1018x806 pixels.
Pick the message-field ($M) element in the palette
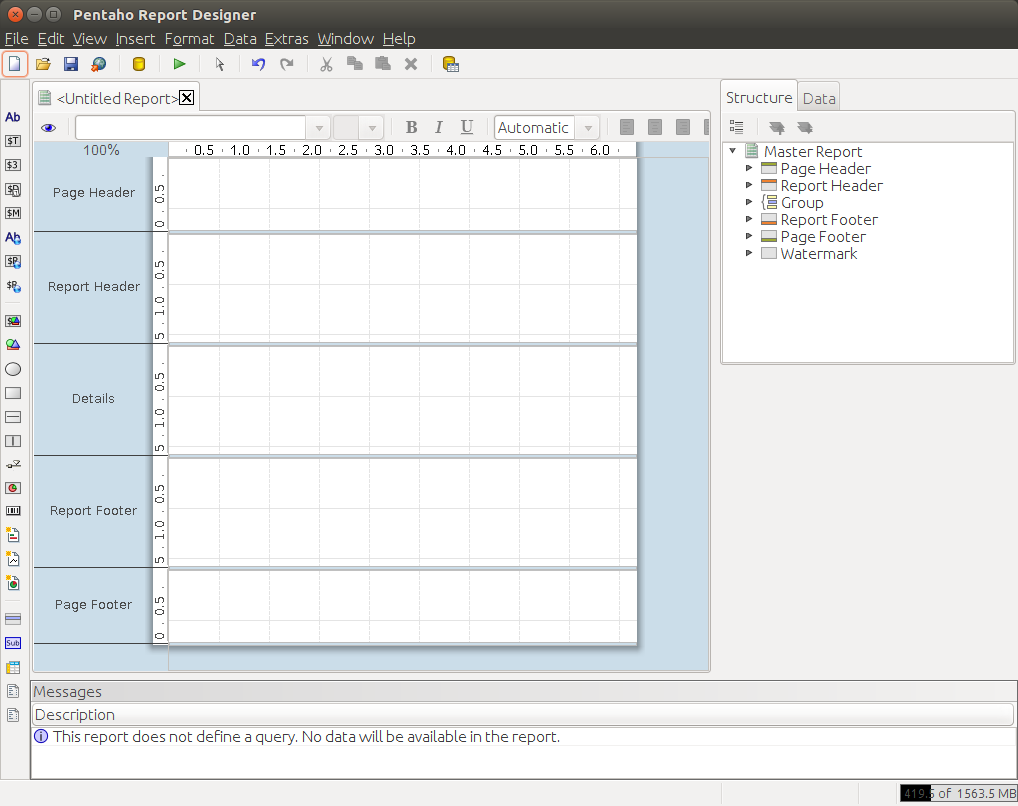[13, 213]
